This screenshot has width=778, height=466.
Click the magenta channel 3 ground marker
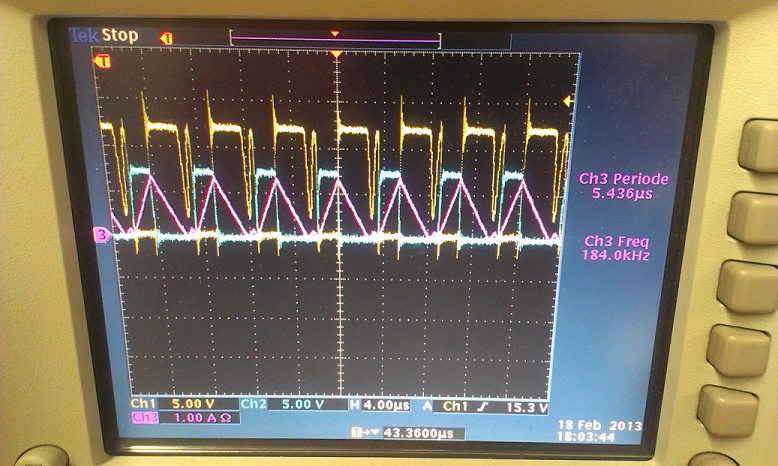pos(103,235)
